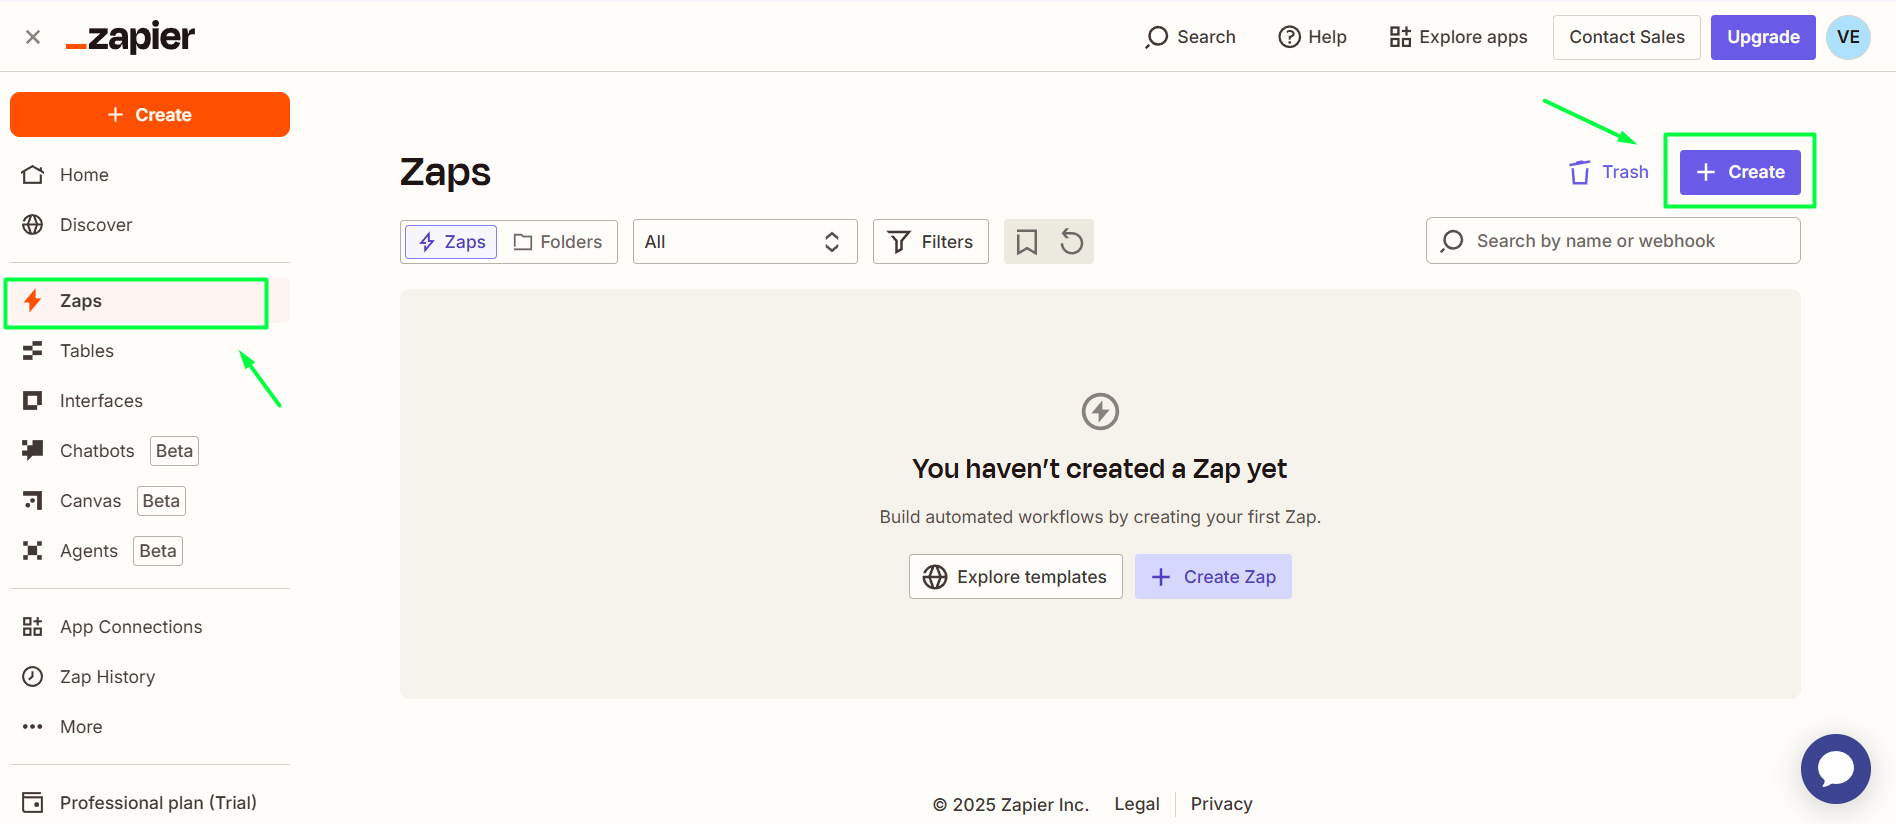Switch to the Folders tab
1896x824 pixels.
(557, 242)
